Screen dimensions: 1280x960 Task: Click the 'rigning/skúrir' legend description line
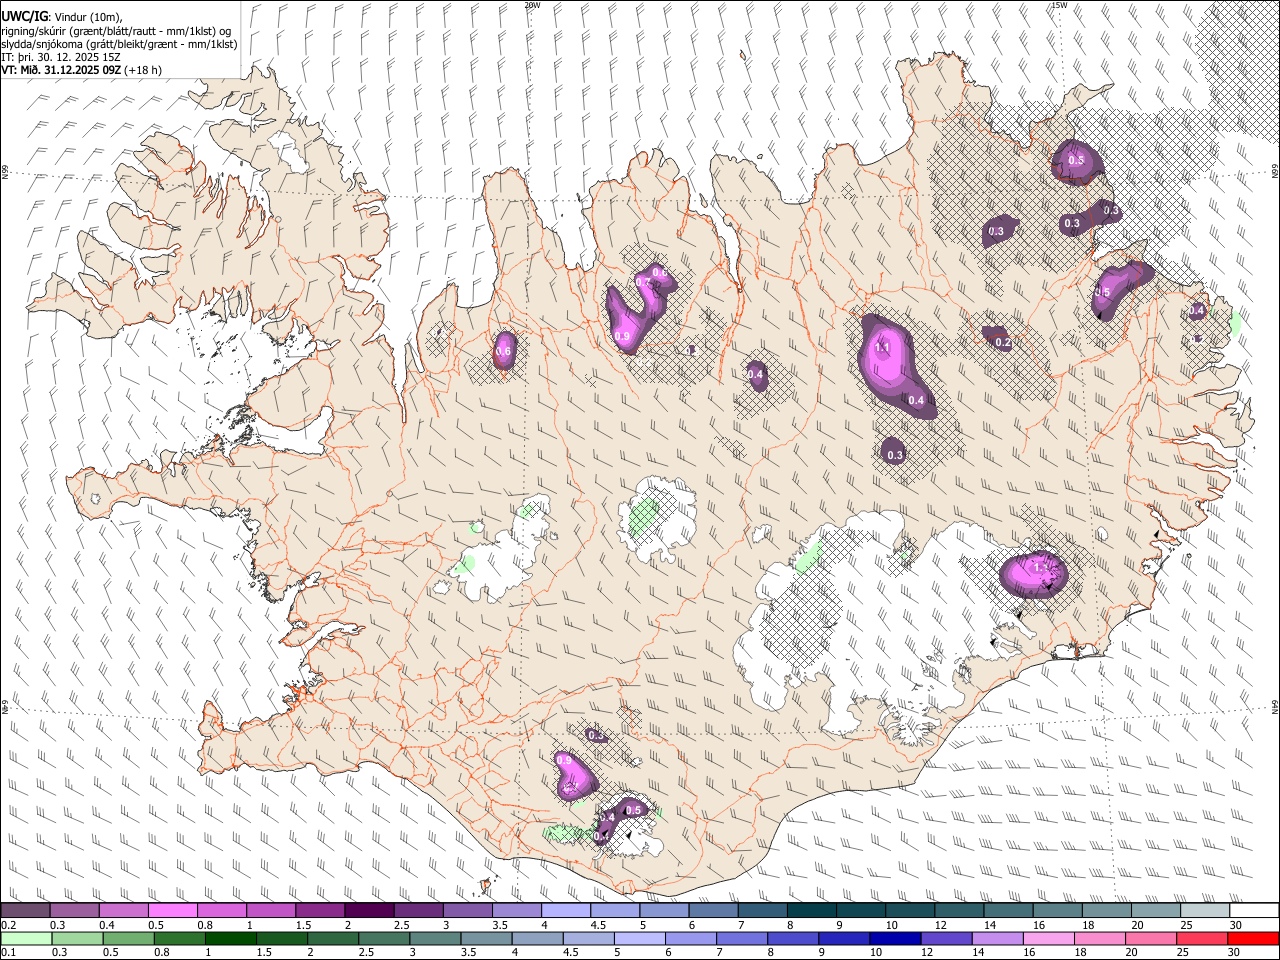point(116,31)
